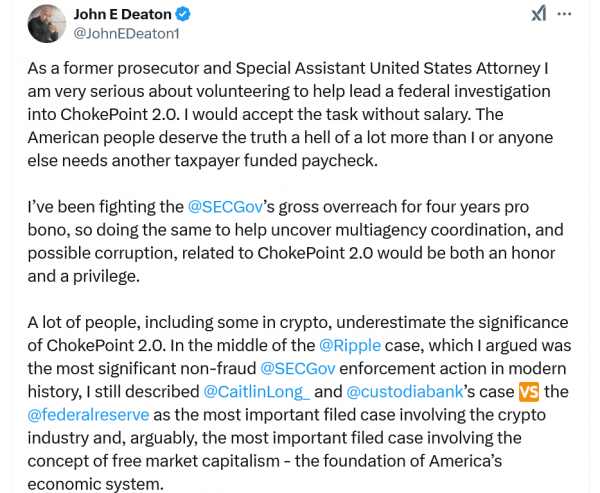Screen dimensions: 600x493
Task: Click John E Deaton's profile picture
Action: [x=47, y=24]
